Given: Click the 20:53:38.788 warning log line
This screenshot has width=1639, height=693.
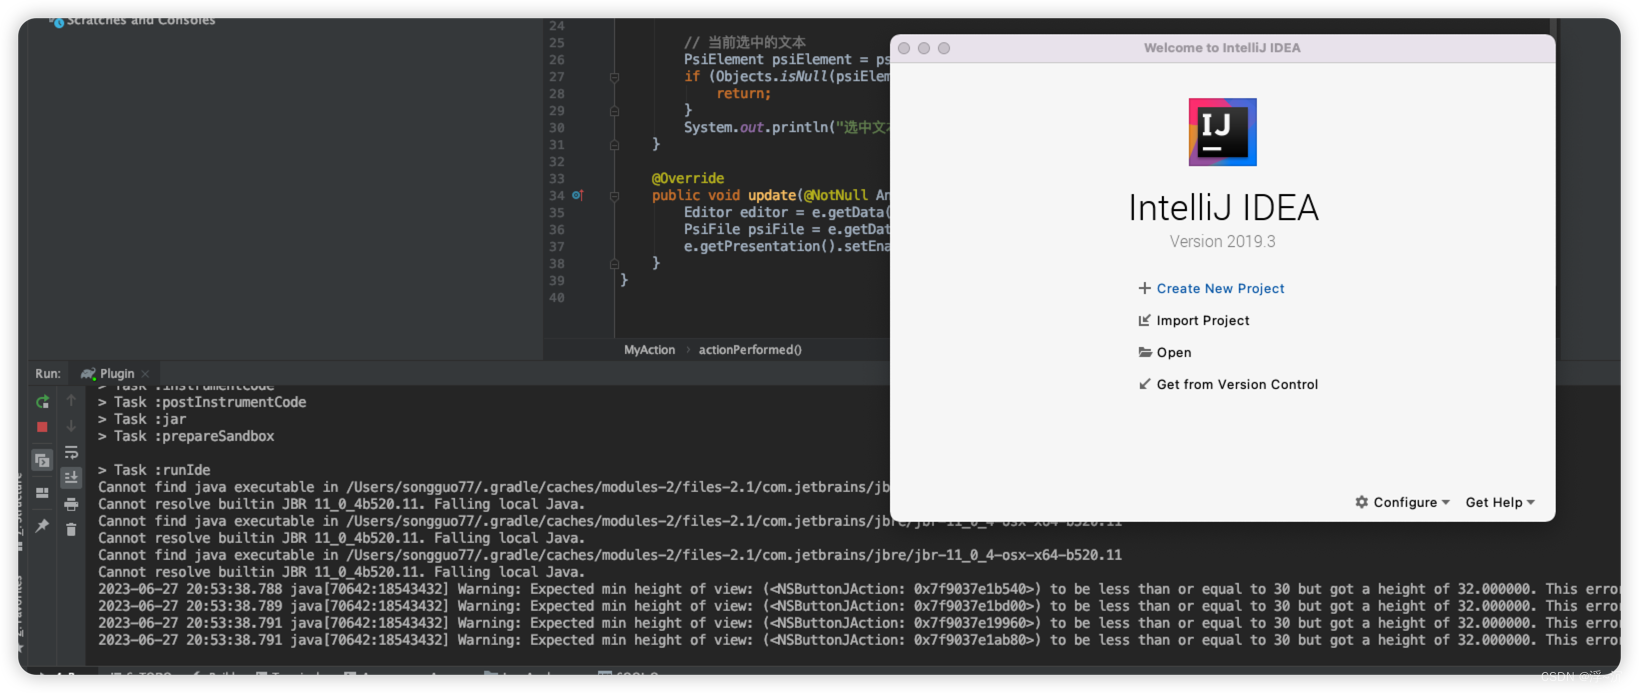Looking at the screenshot, I should (858, 589).
